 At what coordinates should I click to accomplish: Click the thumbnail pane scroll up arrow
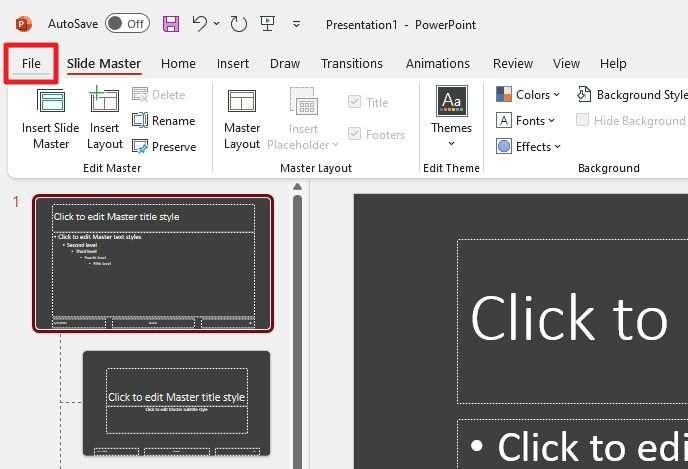(x=297, y=187)
